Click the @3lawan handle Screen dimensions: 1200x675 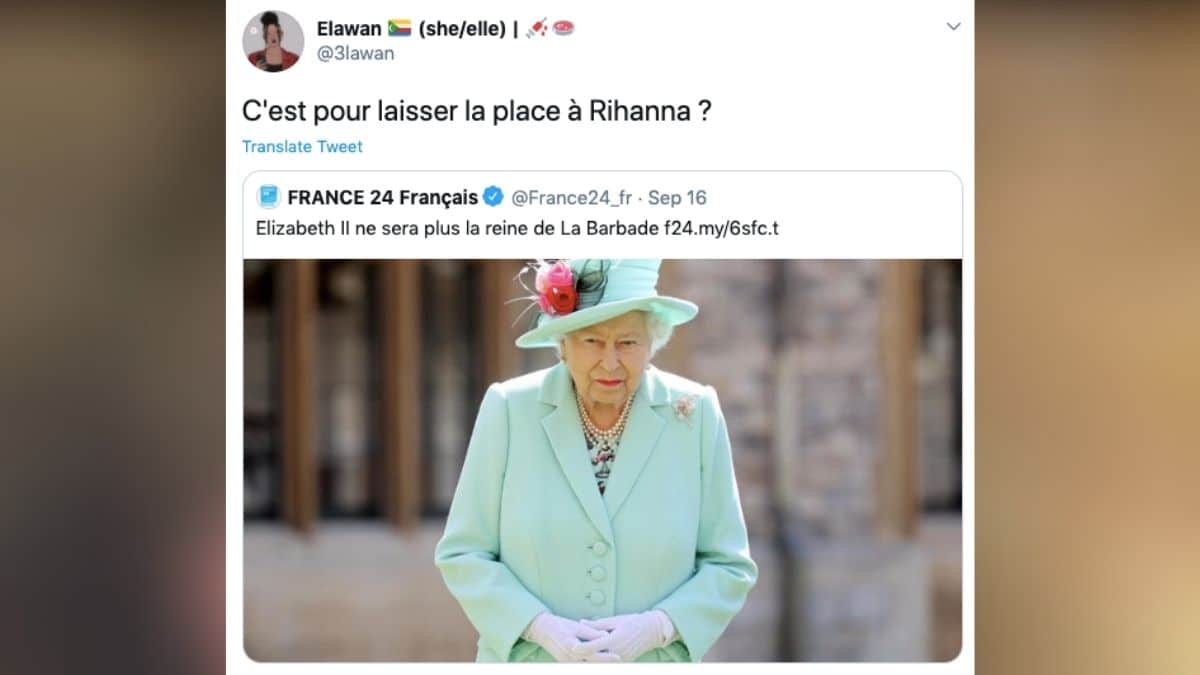click(356, 53)
